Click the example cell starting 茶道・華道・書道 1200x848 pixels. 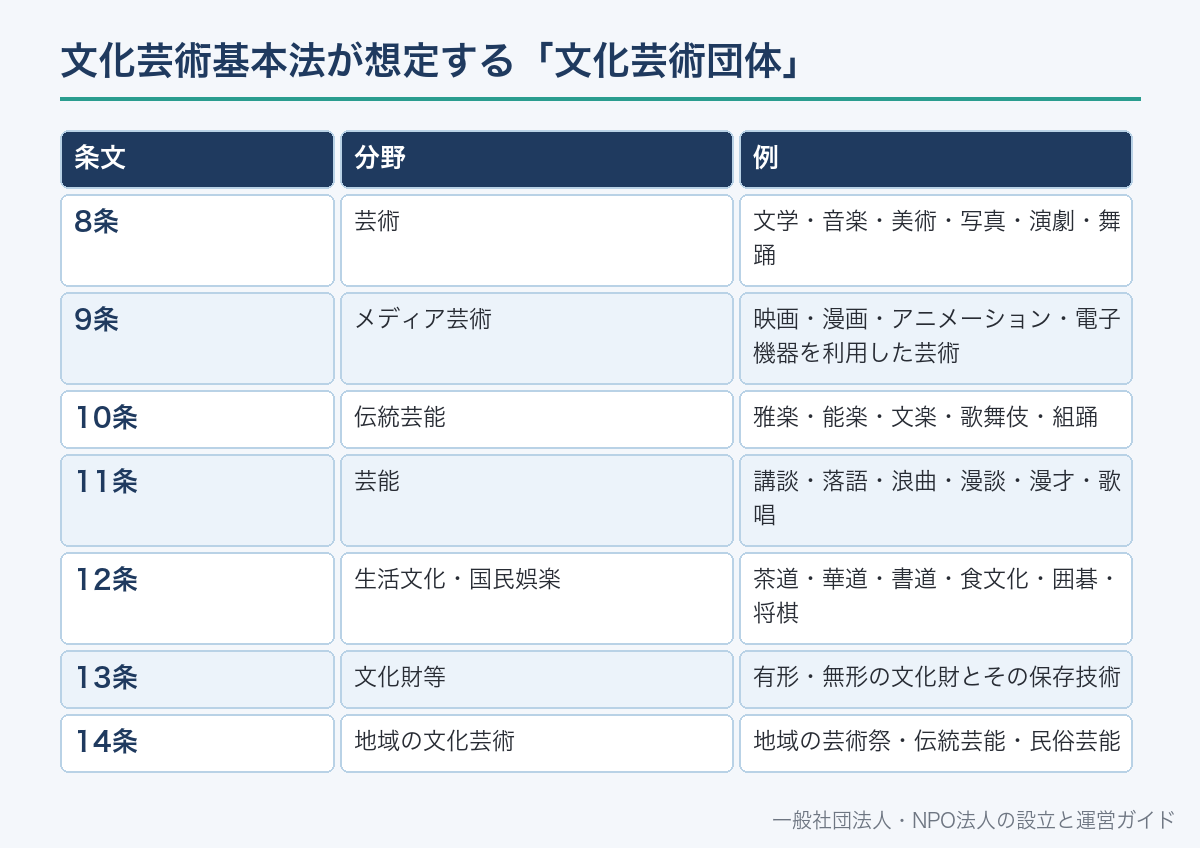936,598
